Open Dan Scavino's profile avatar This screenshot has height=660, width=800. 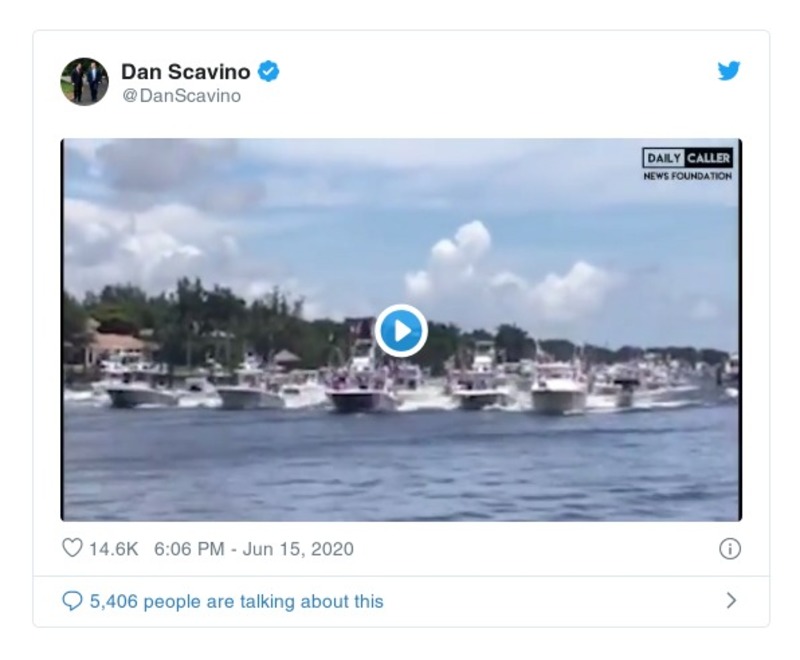pos(84,81)
